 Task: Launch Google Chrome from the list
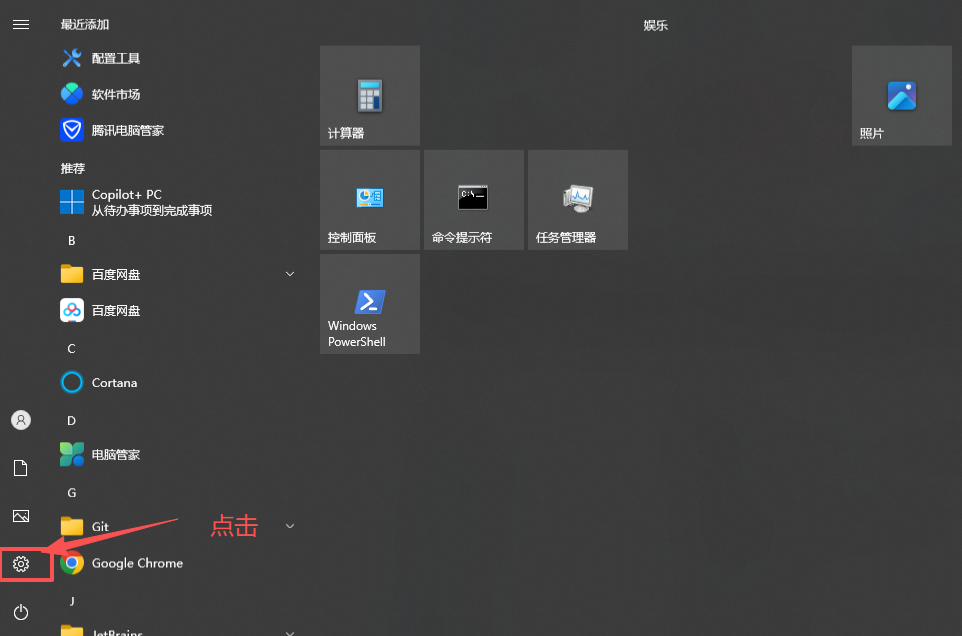click(x=136, y=563)
